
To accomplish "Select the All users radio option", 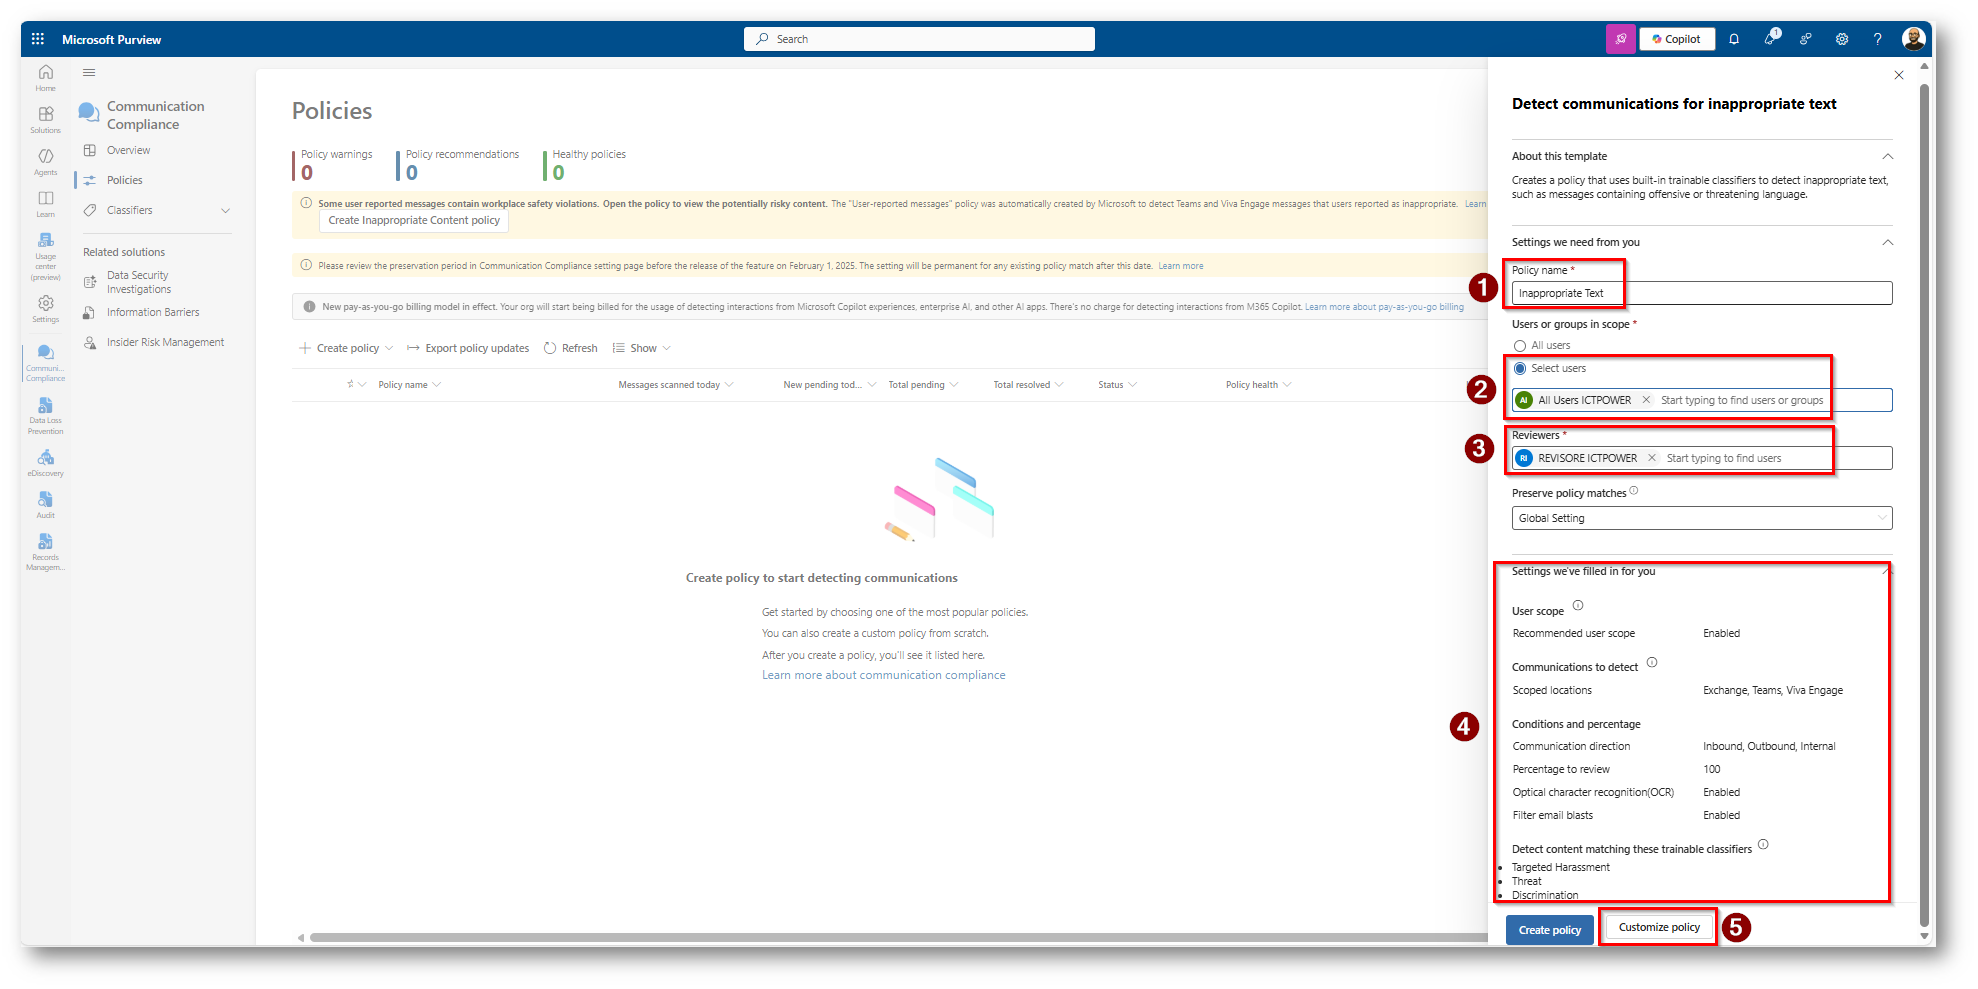I will click(x=1520, y=346).
